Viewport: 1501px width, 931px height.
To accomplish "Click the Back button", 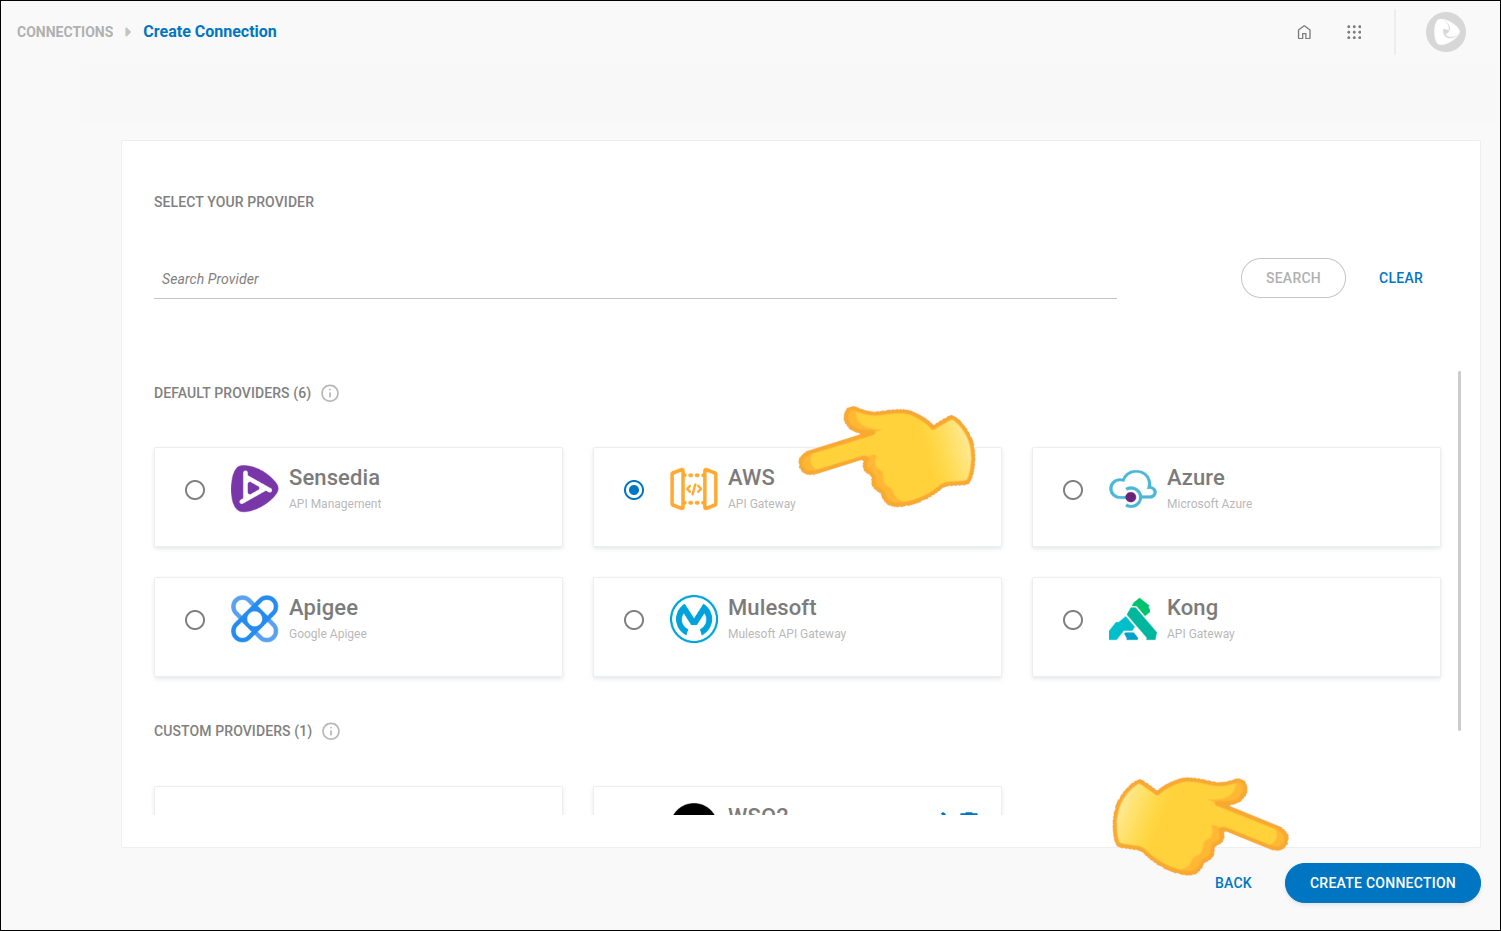I will (x=1233, y=883).
